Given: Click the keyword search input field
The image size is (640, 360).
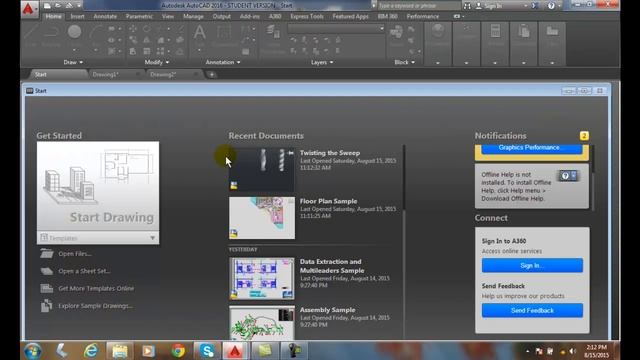Looking at the screenshot, I should [419, 6].
